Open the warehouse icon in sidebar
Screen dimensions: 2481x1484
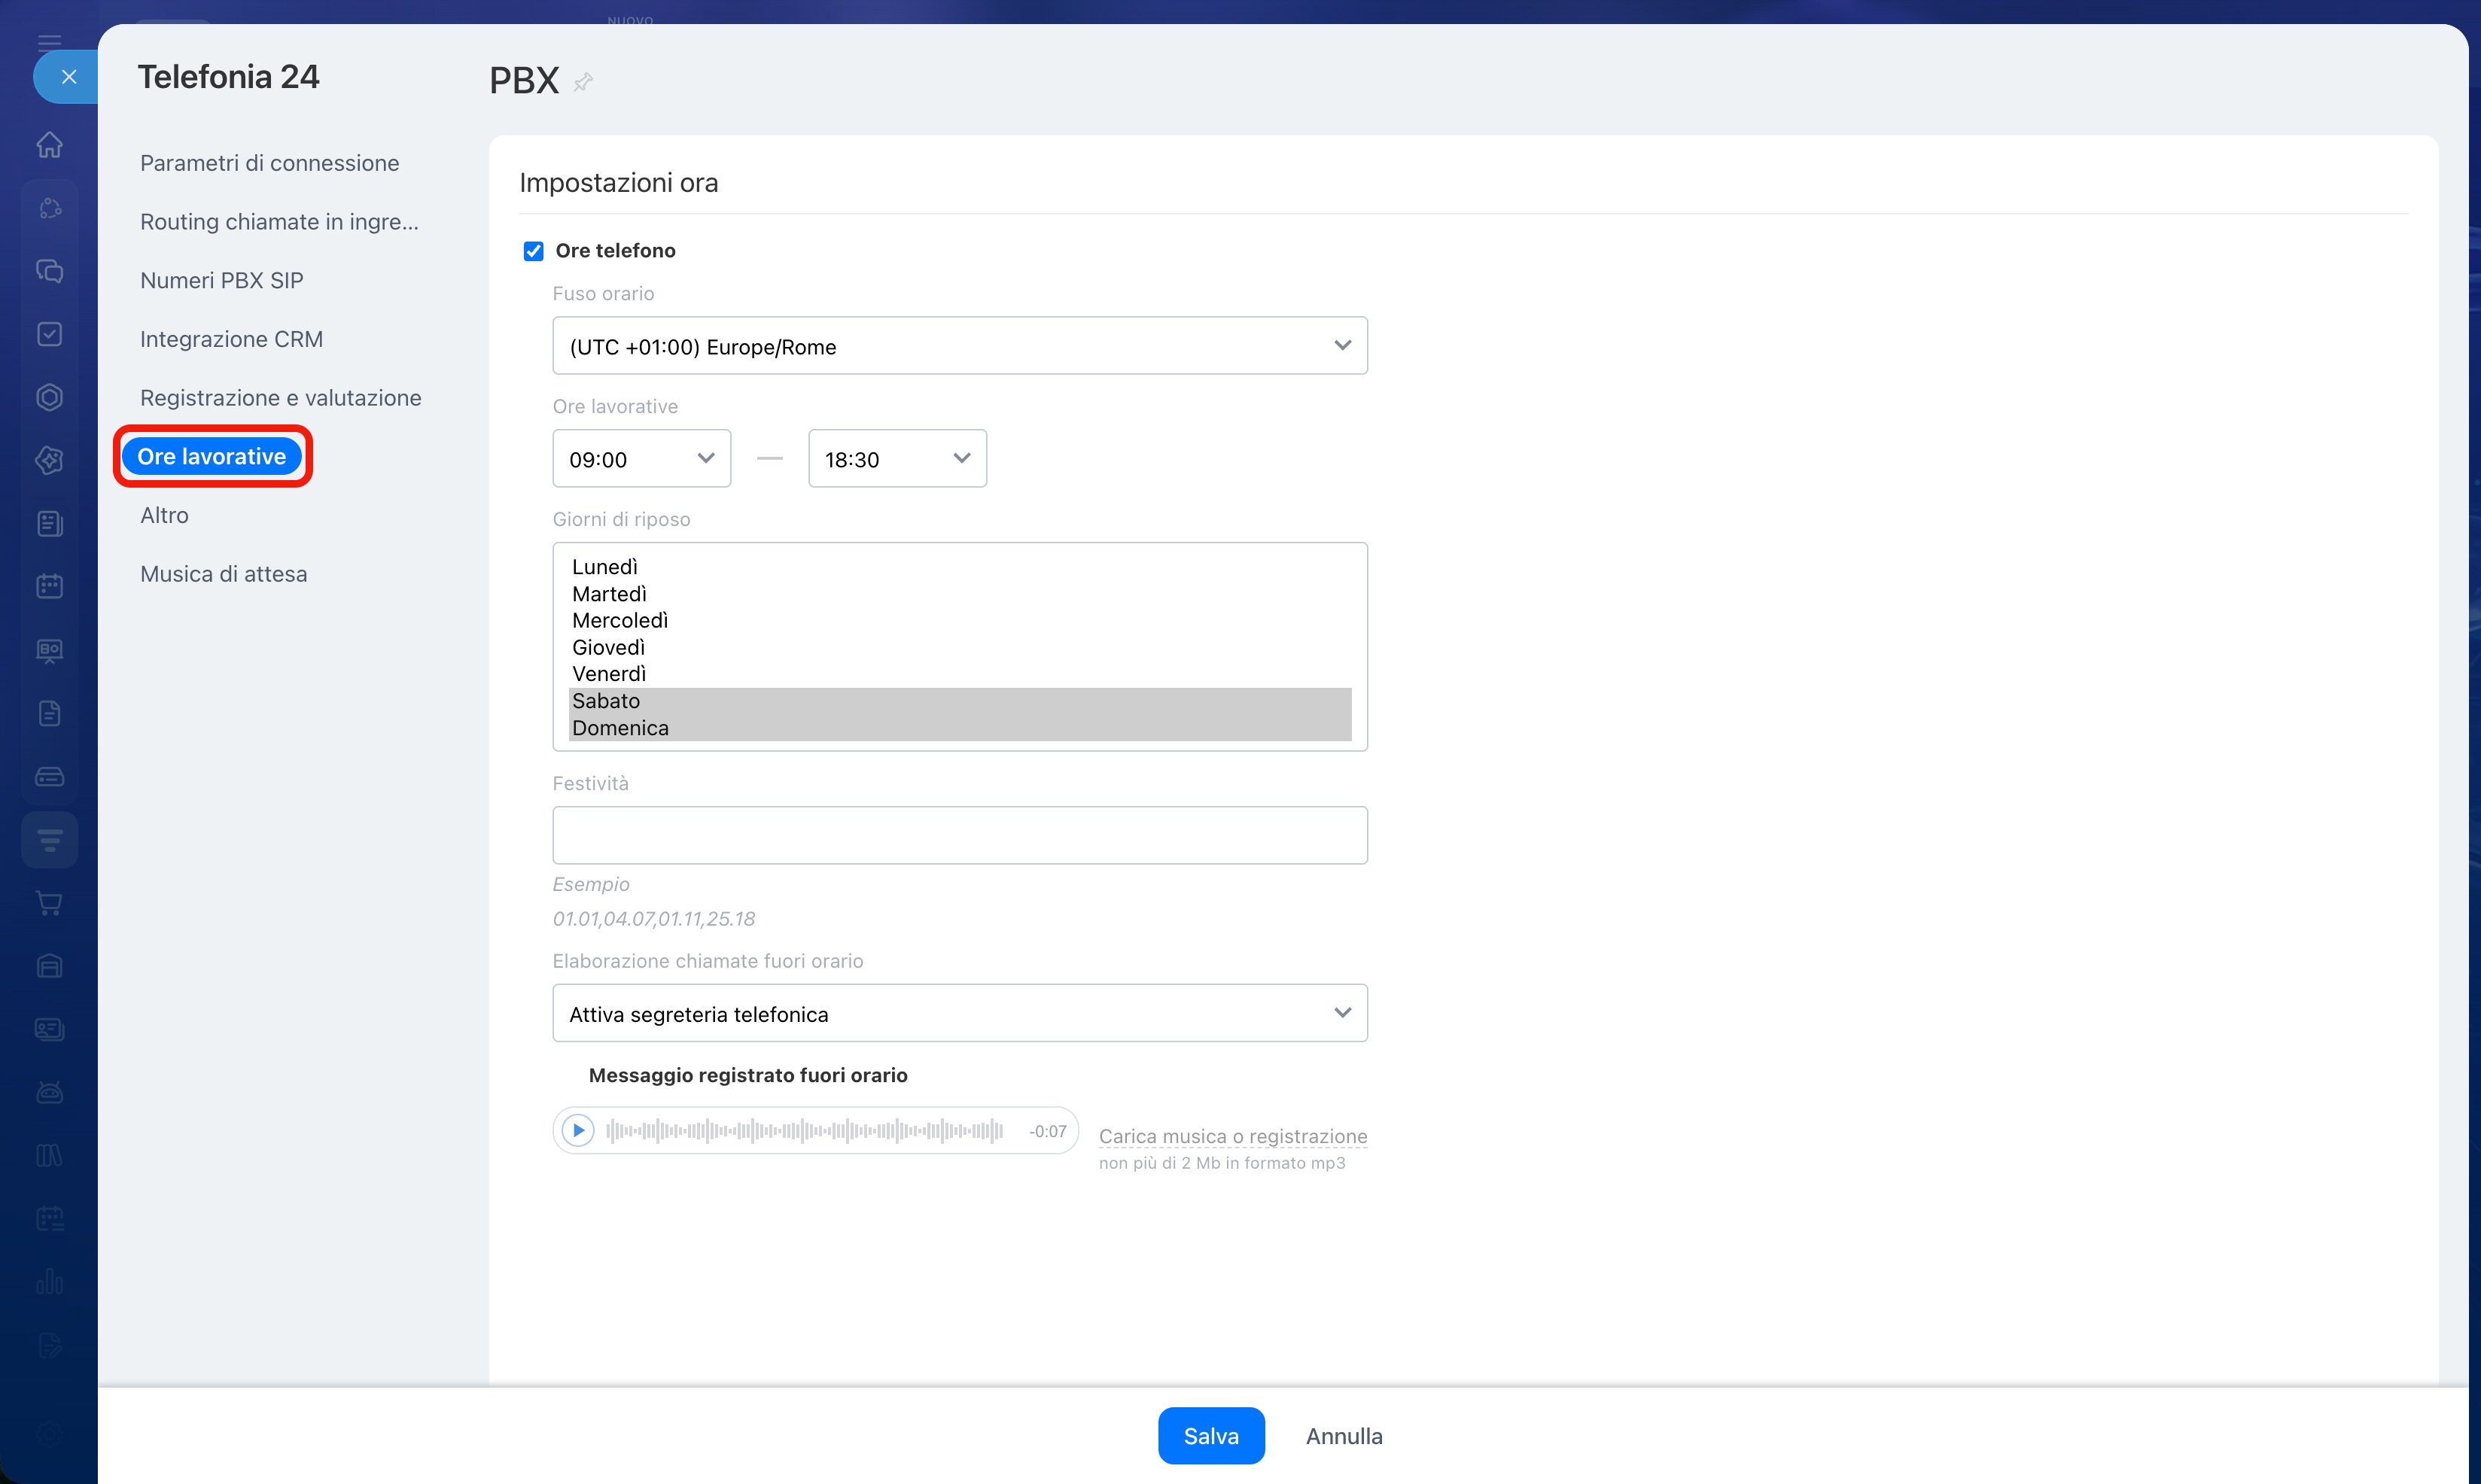click(x=49, y=966)
